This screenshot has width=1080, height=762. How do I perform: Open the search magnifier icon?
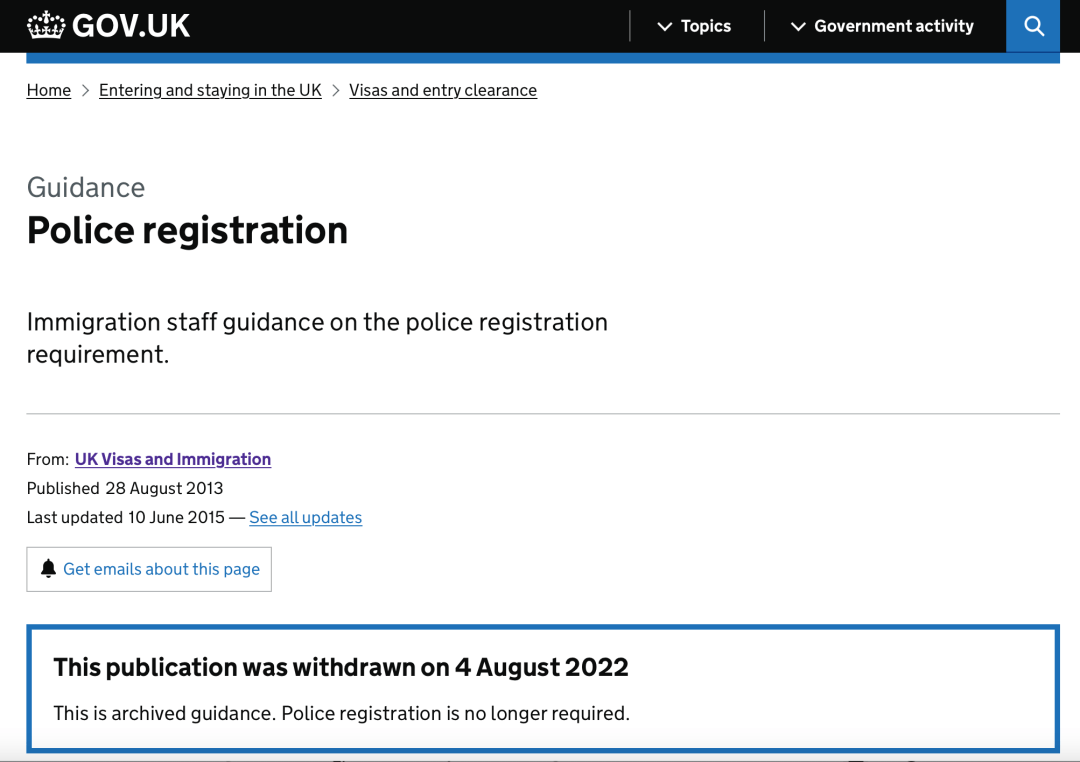coord(1033,26)
